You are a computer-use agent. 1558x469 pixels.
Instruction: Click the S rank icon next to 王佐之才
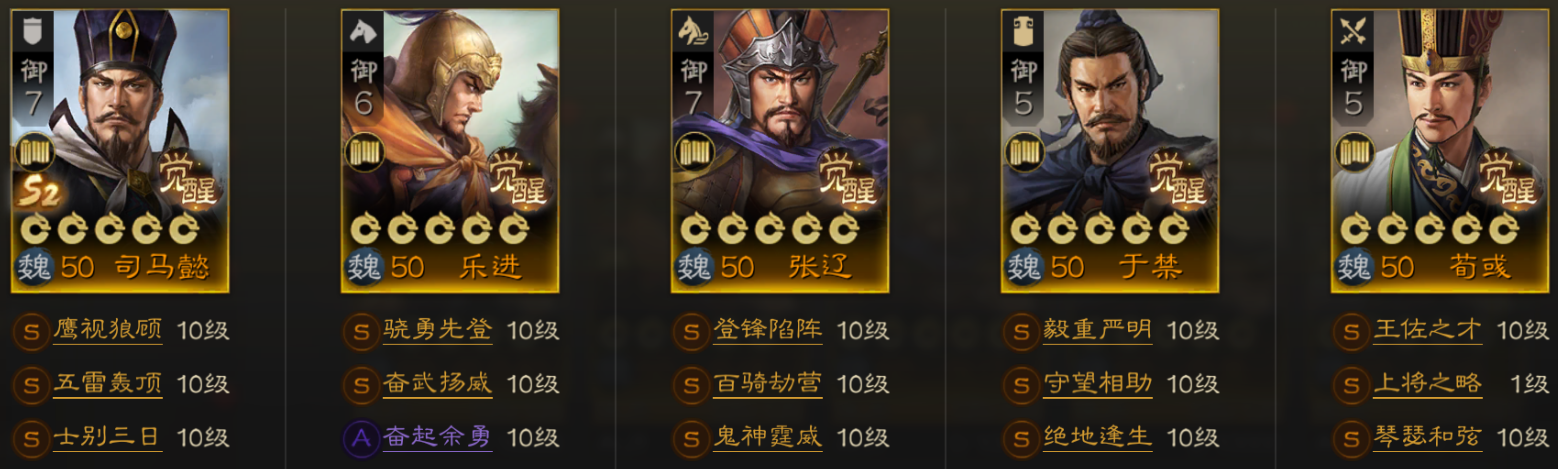[1351, 331]
